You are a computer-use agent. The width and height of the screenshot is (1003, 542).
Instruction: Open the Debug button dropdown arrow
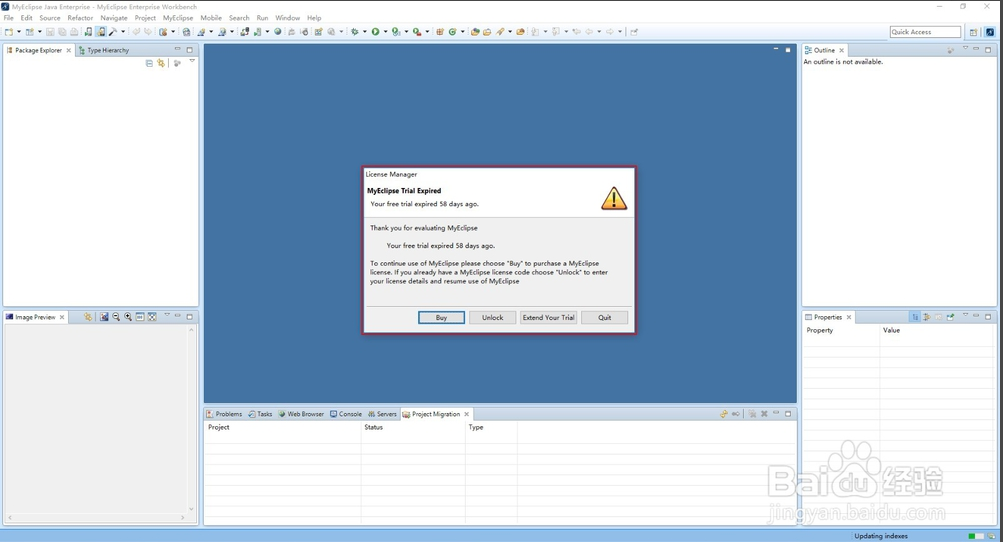pos(365,32)
